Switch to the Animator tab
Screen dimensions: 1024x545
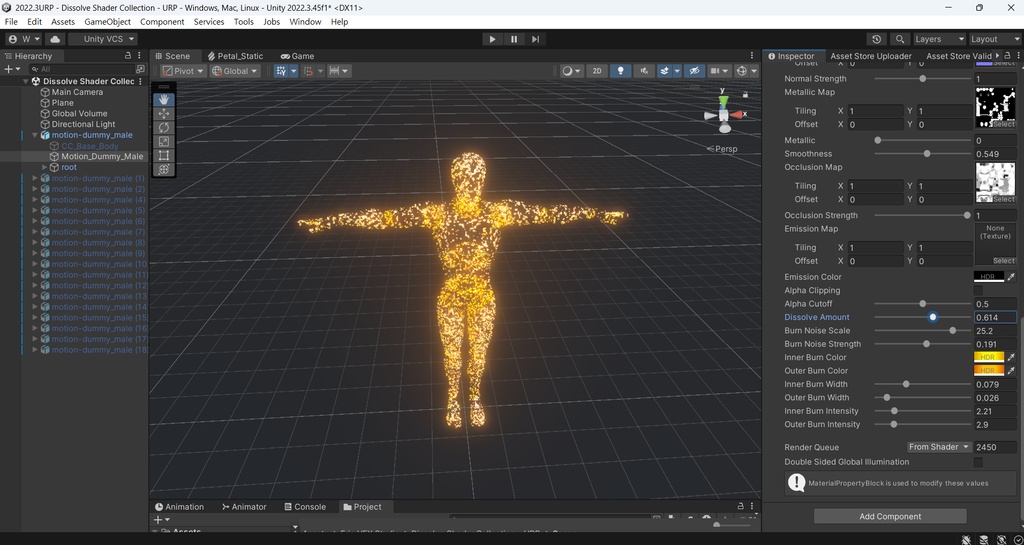click(x=244, y=506)
